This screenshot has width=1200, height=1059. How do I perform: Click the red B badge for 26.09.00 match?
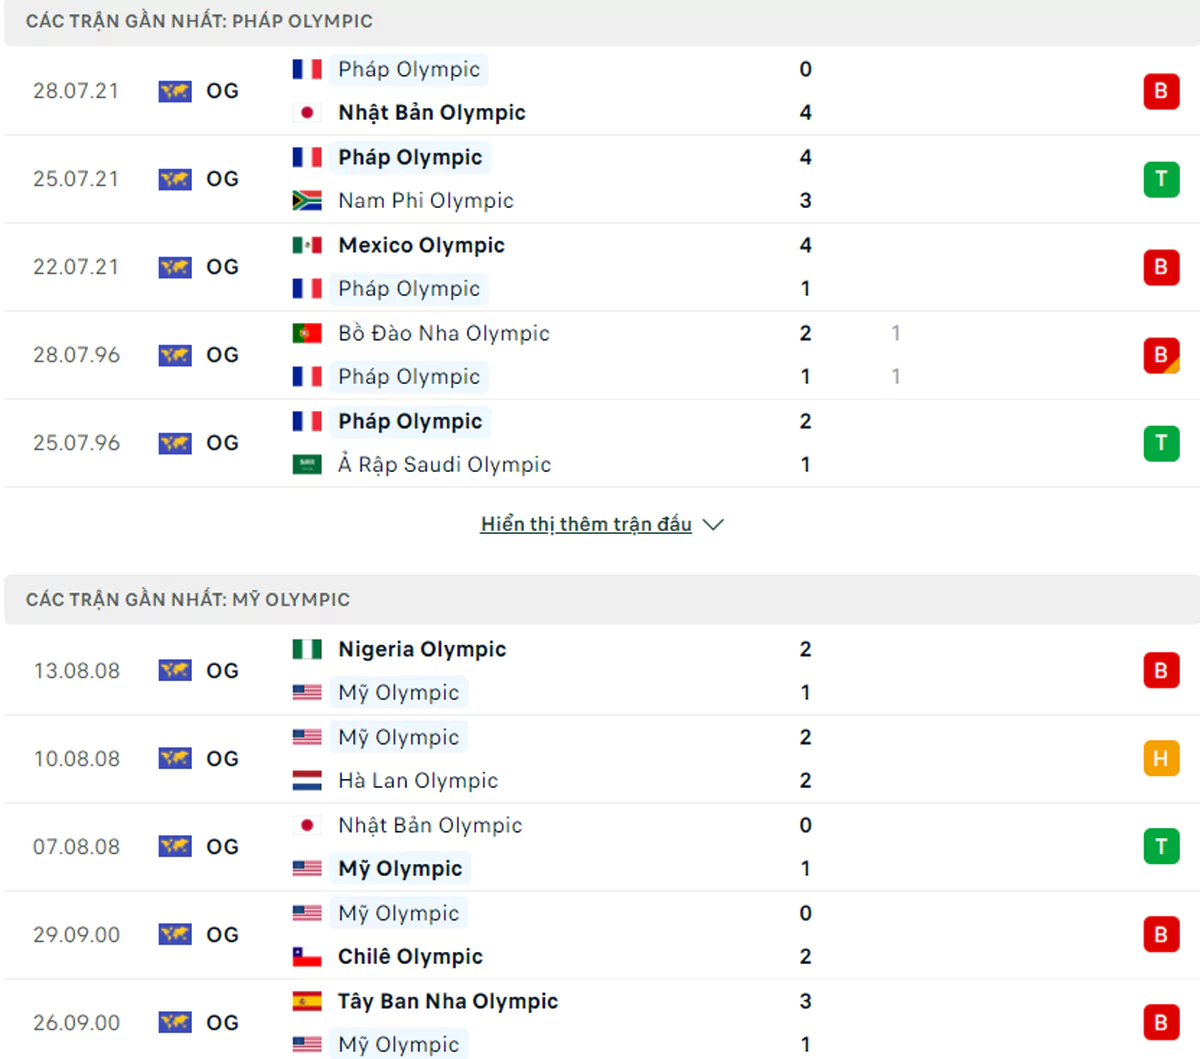(x=1161, y=1022)
